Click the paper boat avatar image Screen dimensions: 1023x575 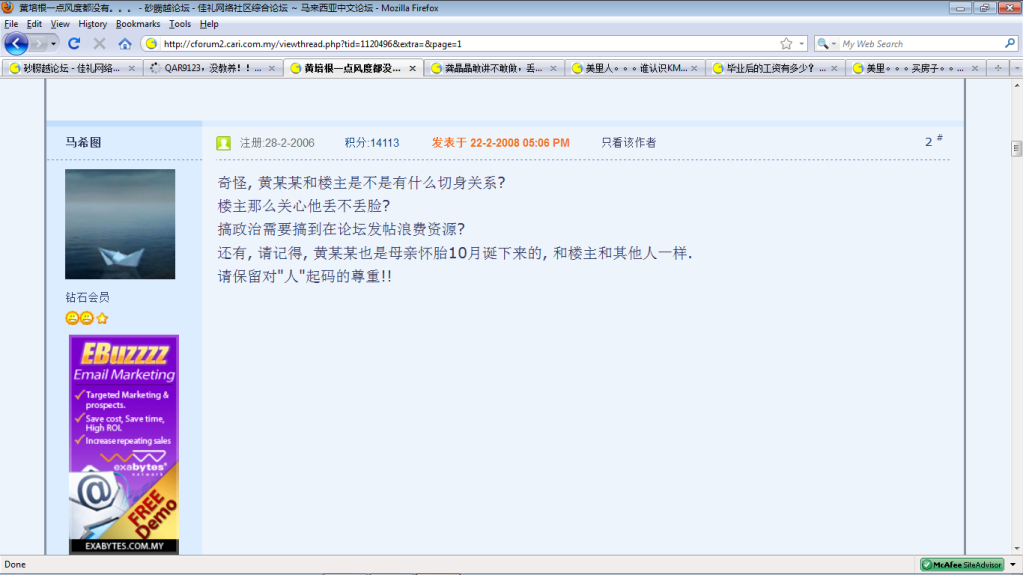coord(120,224)
